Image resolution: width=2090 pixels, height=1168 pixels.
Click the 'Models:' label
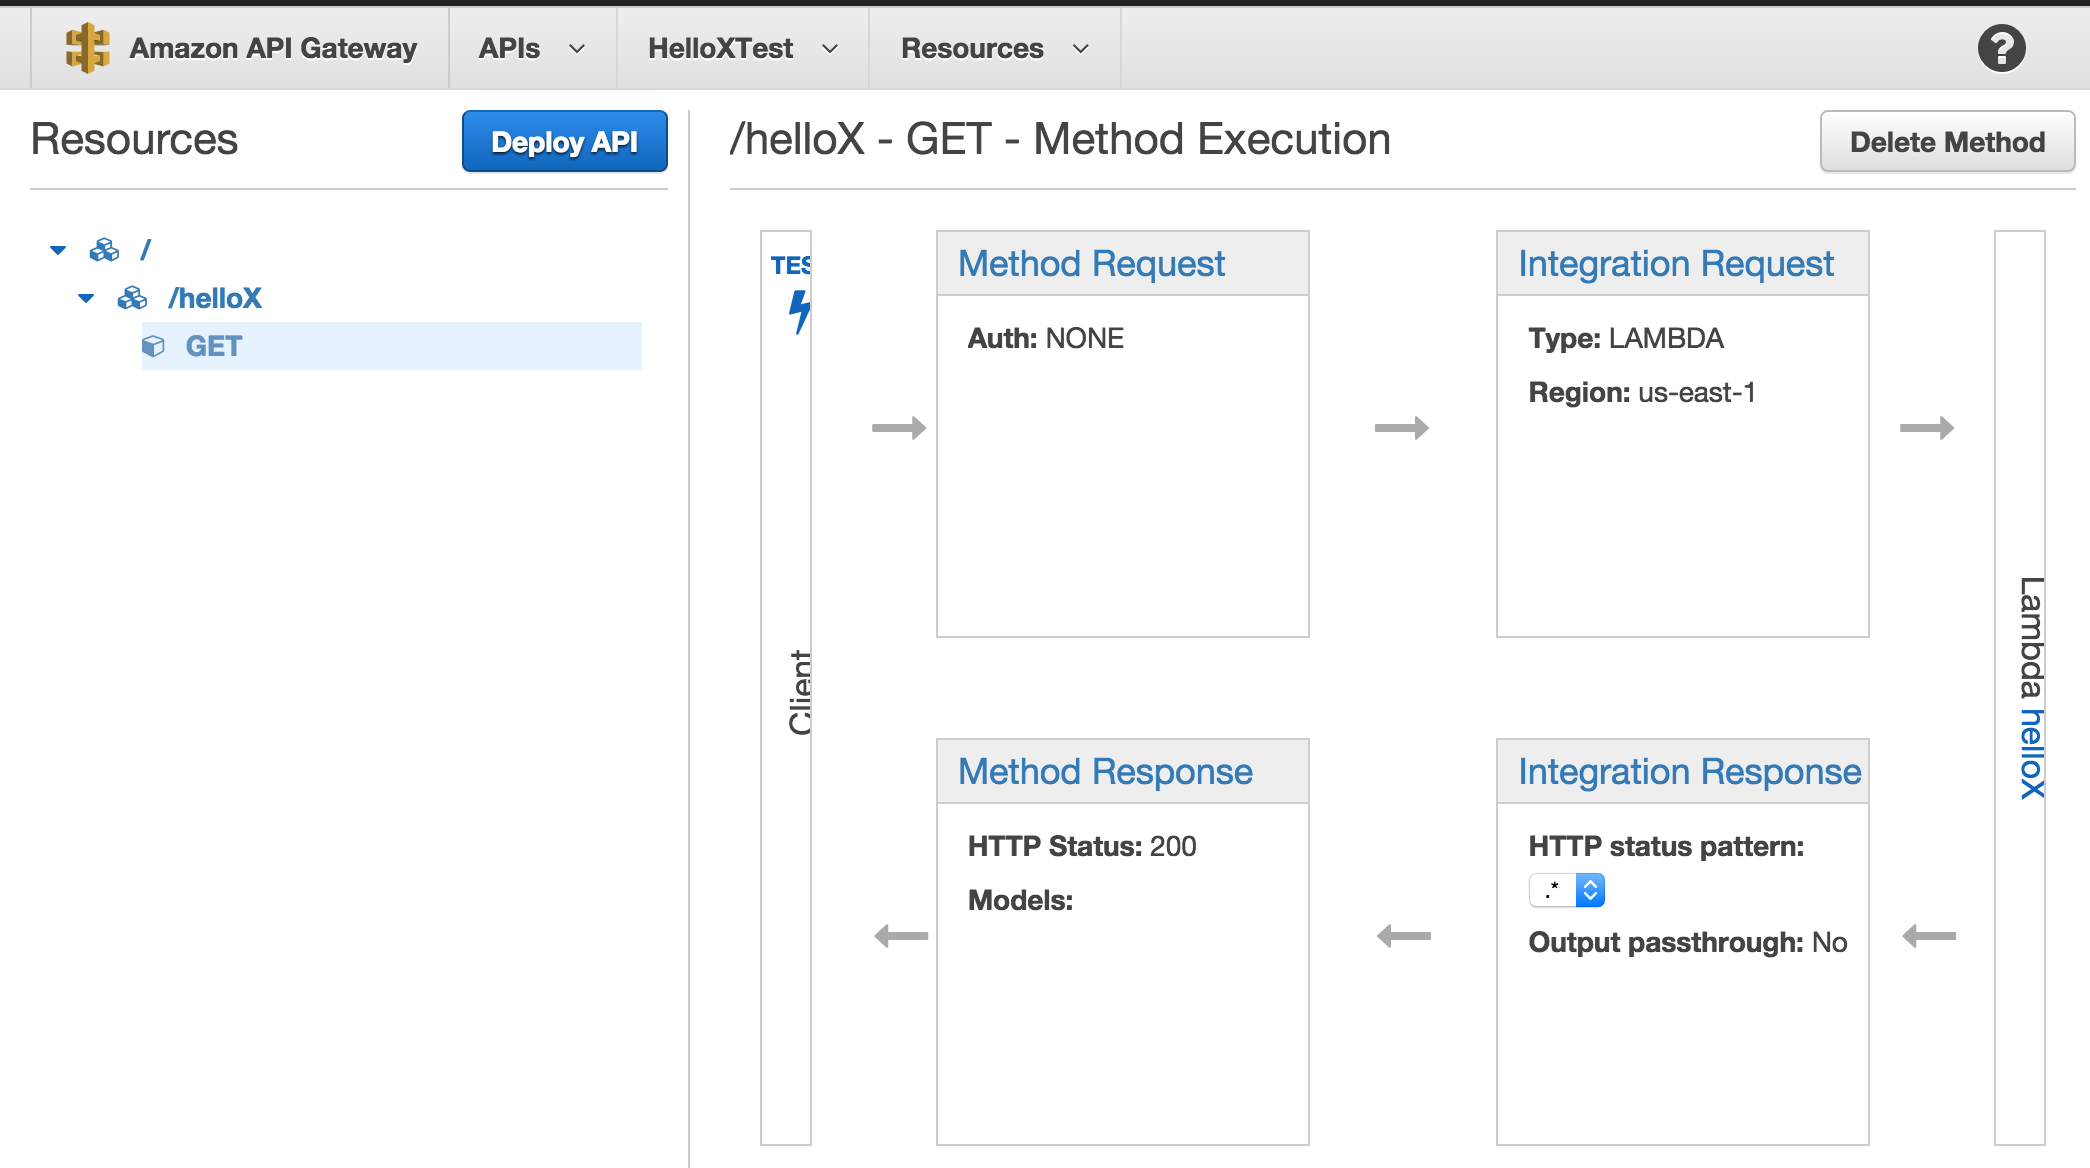click(x=1020, y=900)
